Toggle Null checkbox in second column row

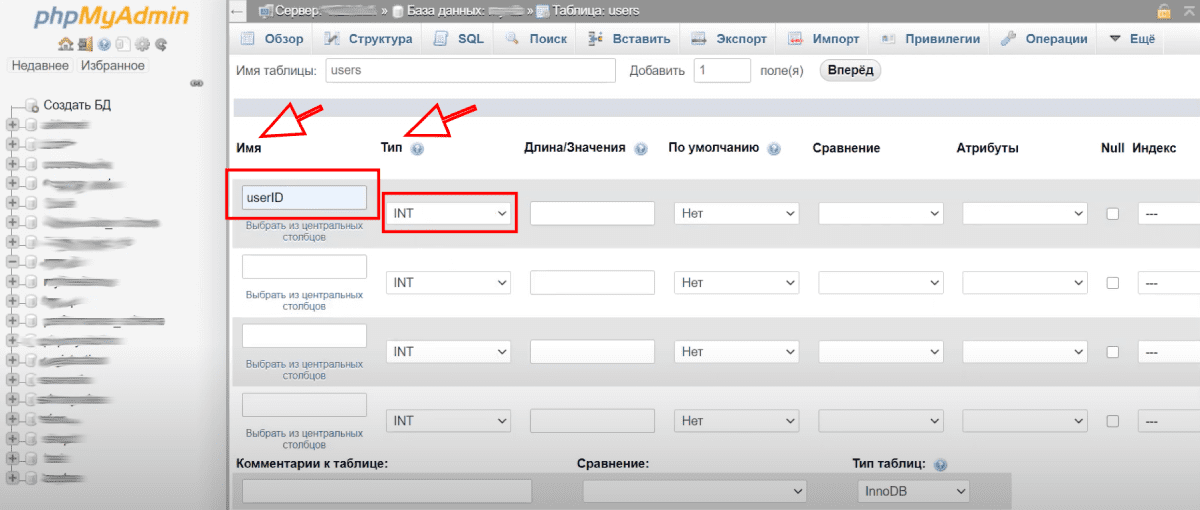(x=1112, y=283)
